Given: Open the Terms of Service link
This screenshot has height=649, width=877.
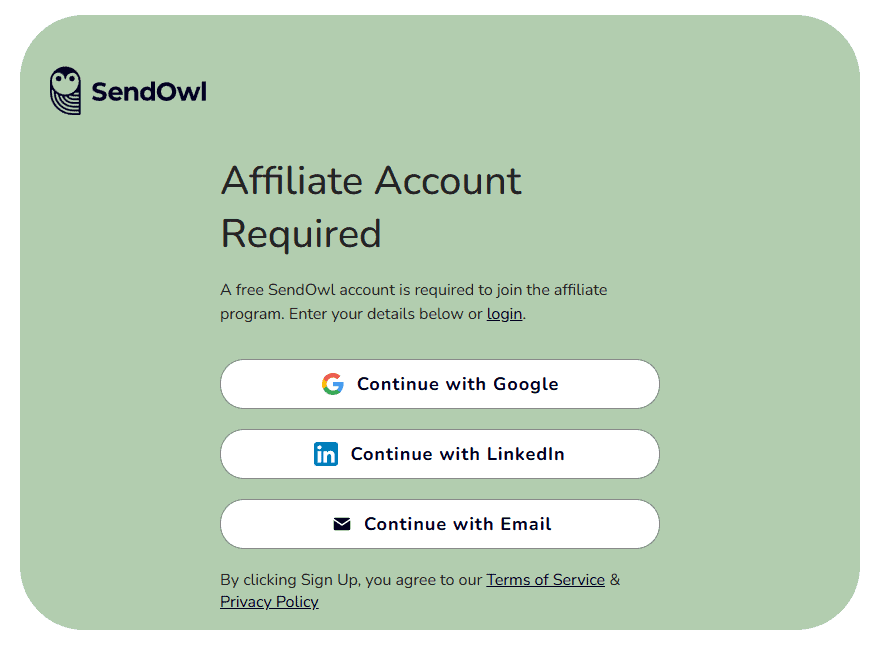Looking at the screenshot, I should 545,580.
